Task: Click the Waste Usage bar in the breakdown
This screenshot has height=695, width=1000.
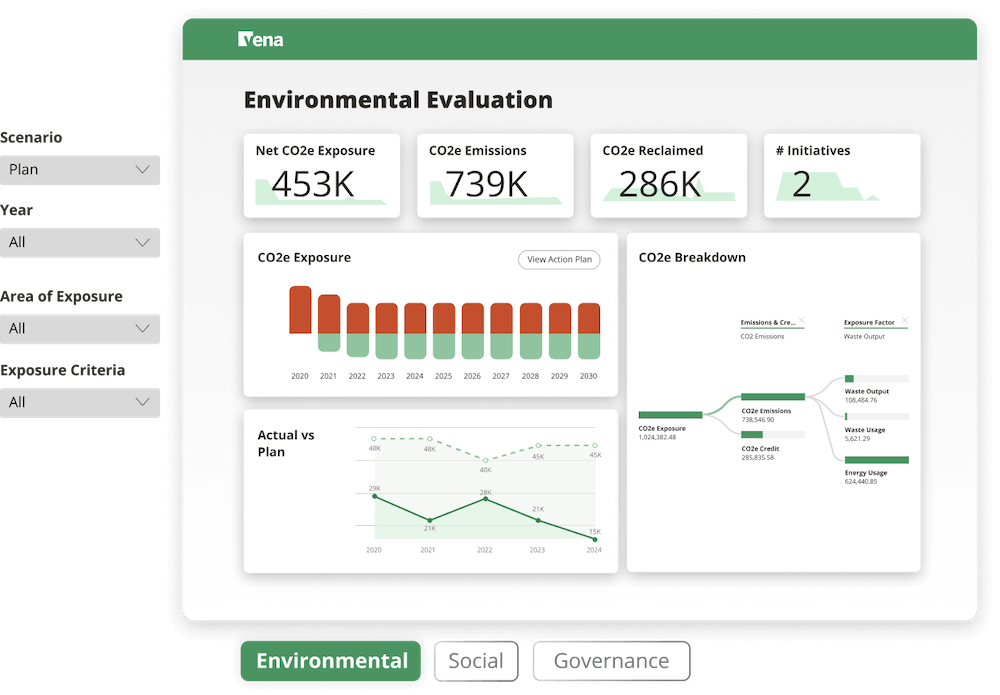Action: [x=847, y=414]
